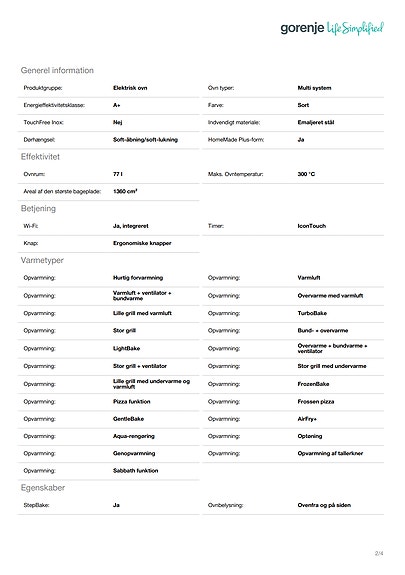
Task: Click the 300 °C max temperature value
Action: pyautogui.click(x=306, y=174)
